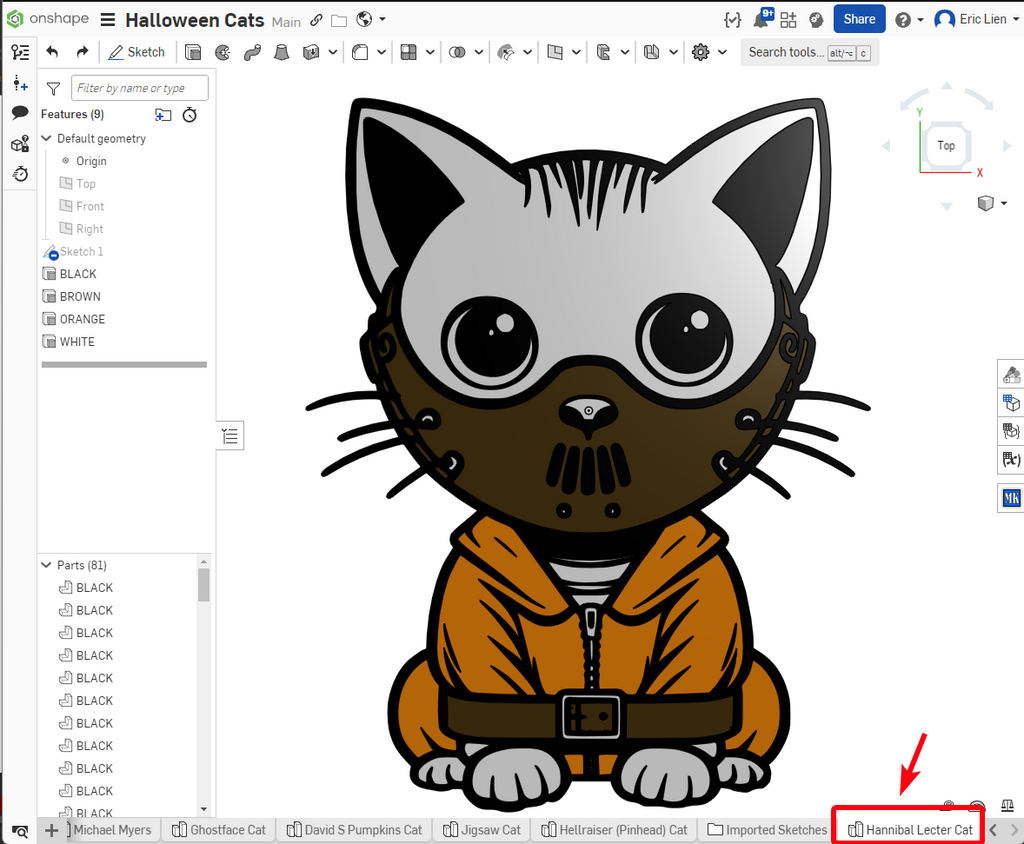This screenshot has height=844, width=1024.
Task: Select the Modify fillet surface tool
Action: [505, 52]
